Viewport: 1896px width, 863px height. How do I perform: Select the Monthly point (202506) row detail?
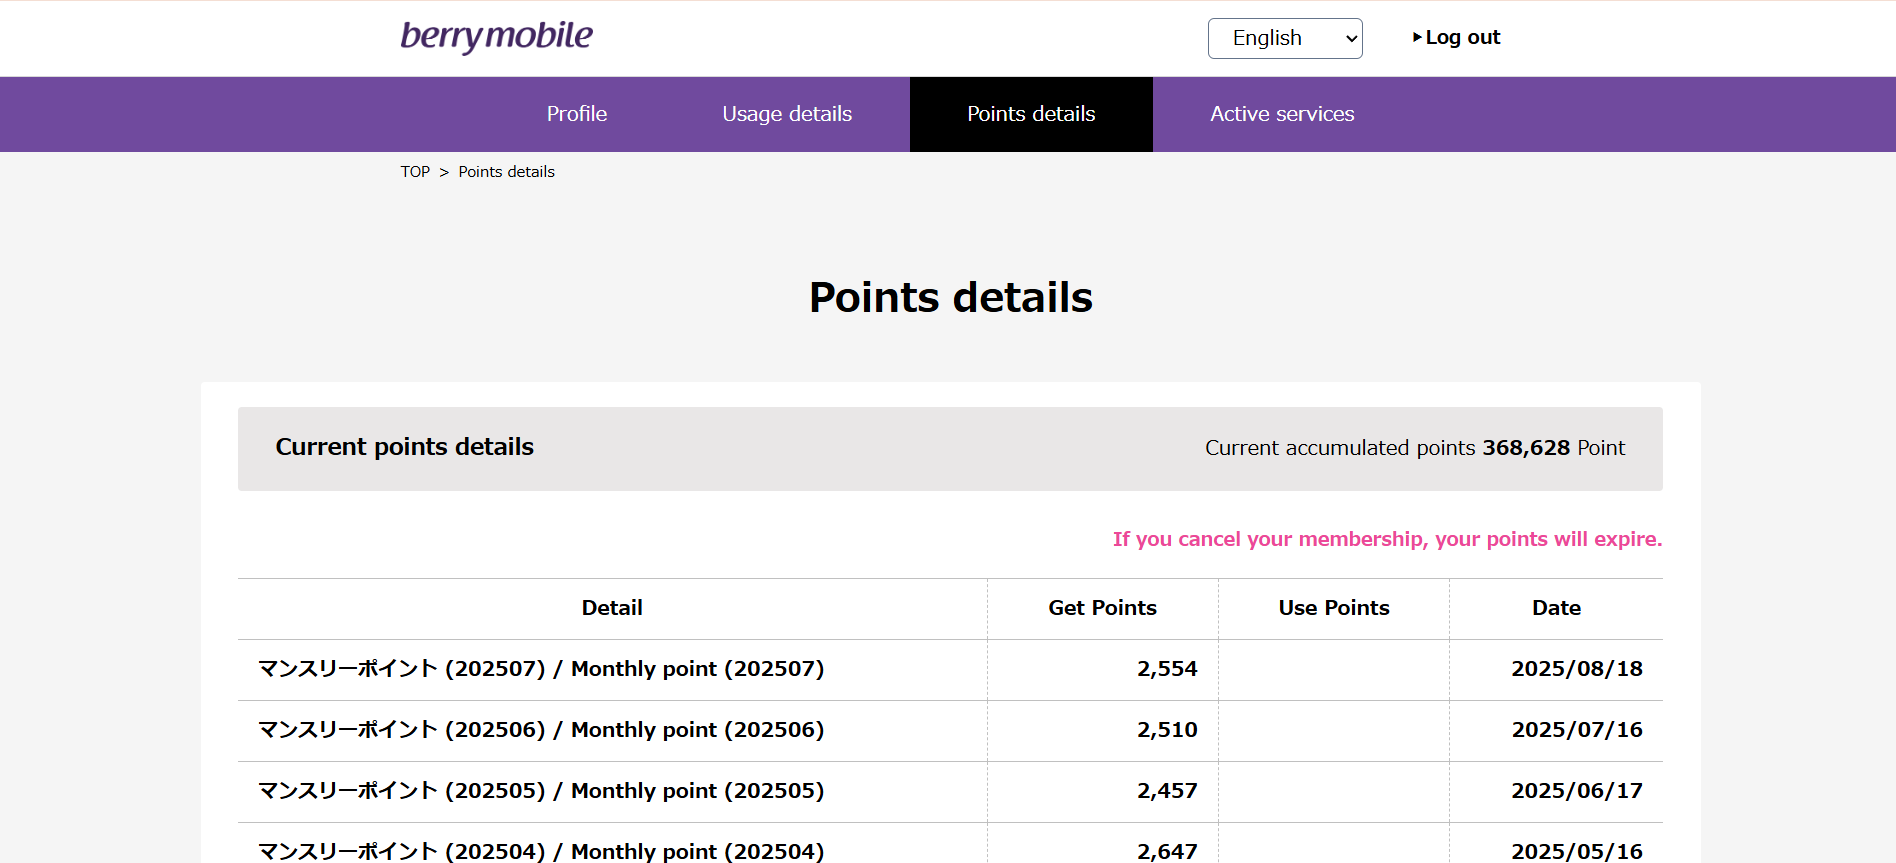(x=541, y=730)
